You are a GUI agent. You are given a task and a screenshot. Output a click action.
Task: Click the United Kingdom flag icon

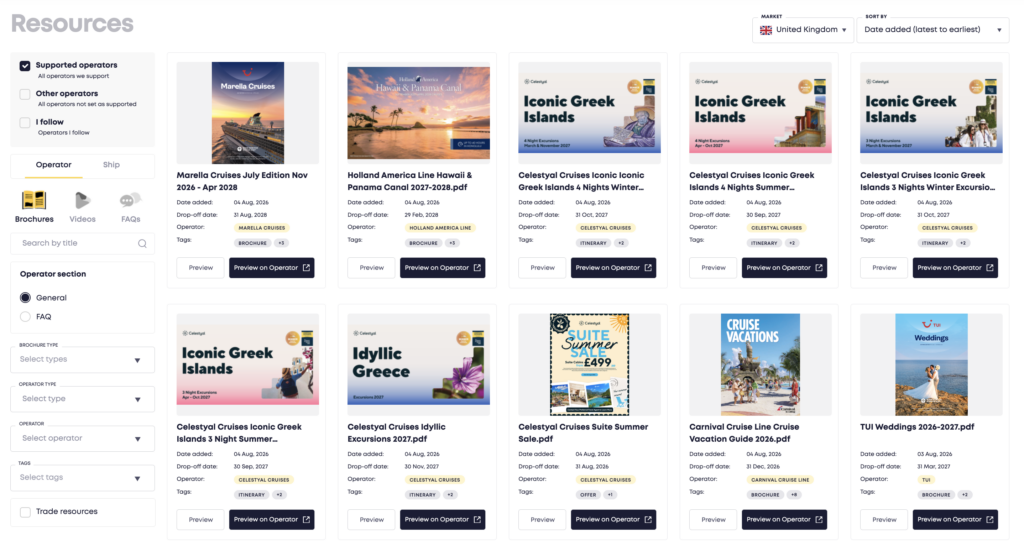point(766,30)
